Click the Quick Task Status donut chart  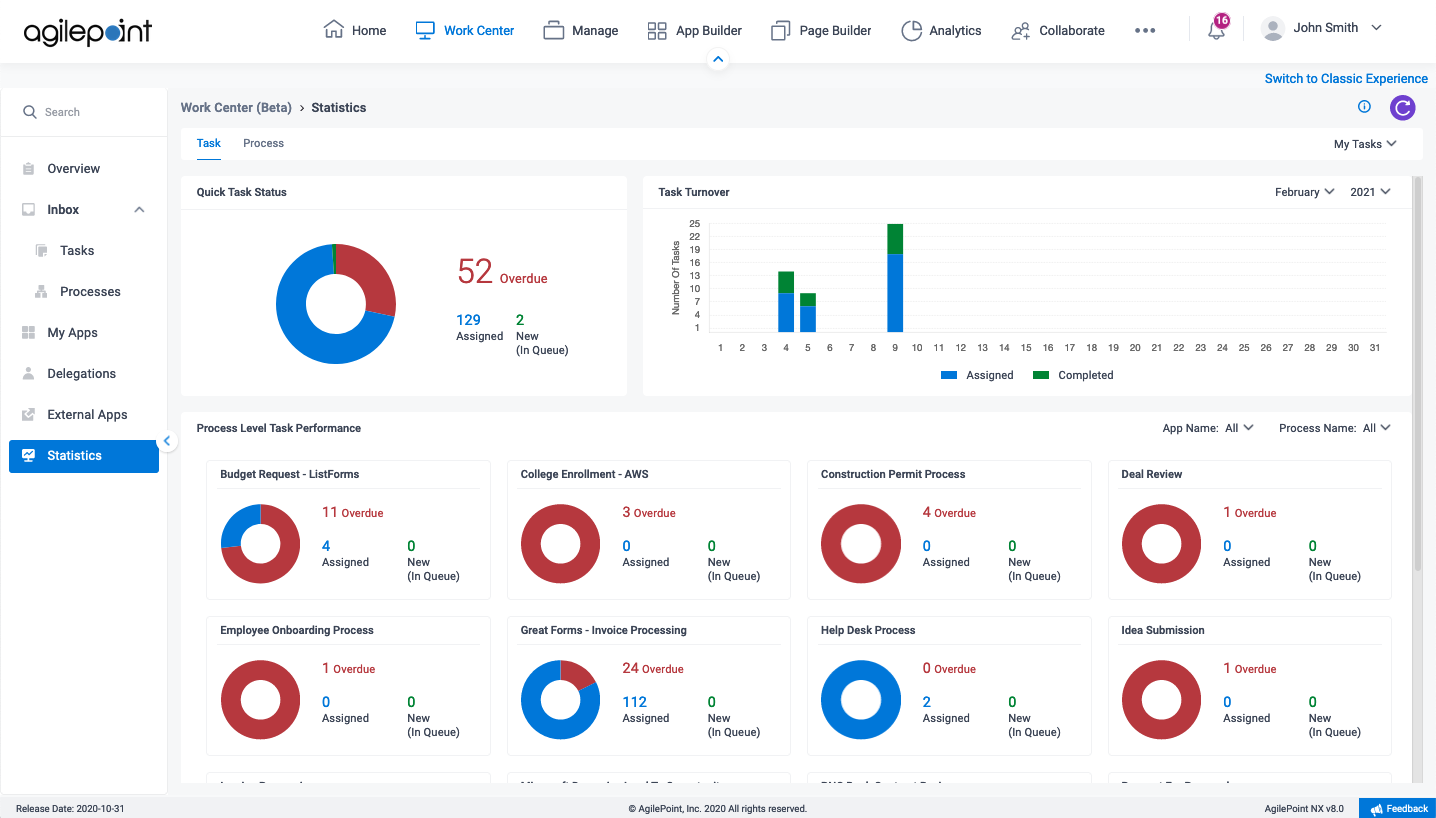pos(336,303)
